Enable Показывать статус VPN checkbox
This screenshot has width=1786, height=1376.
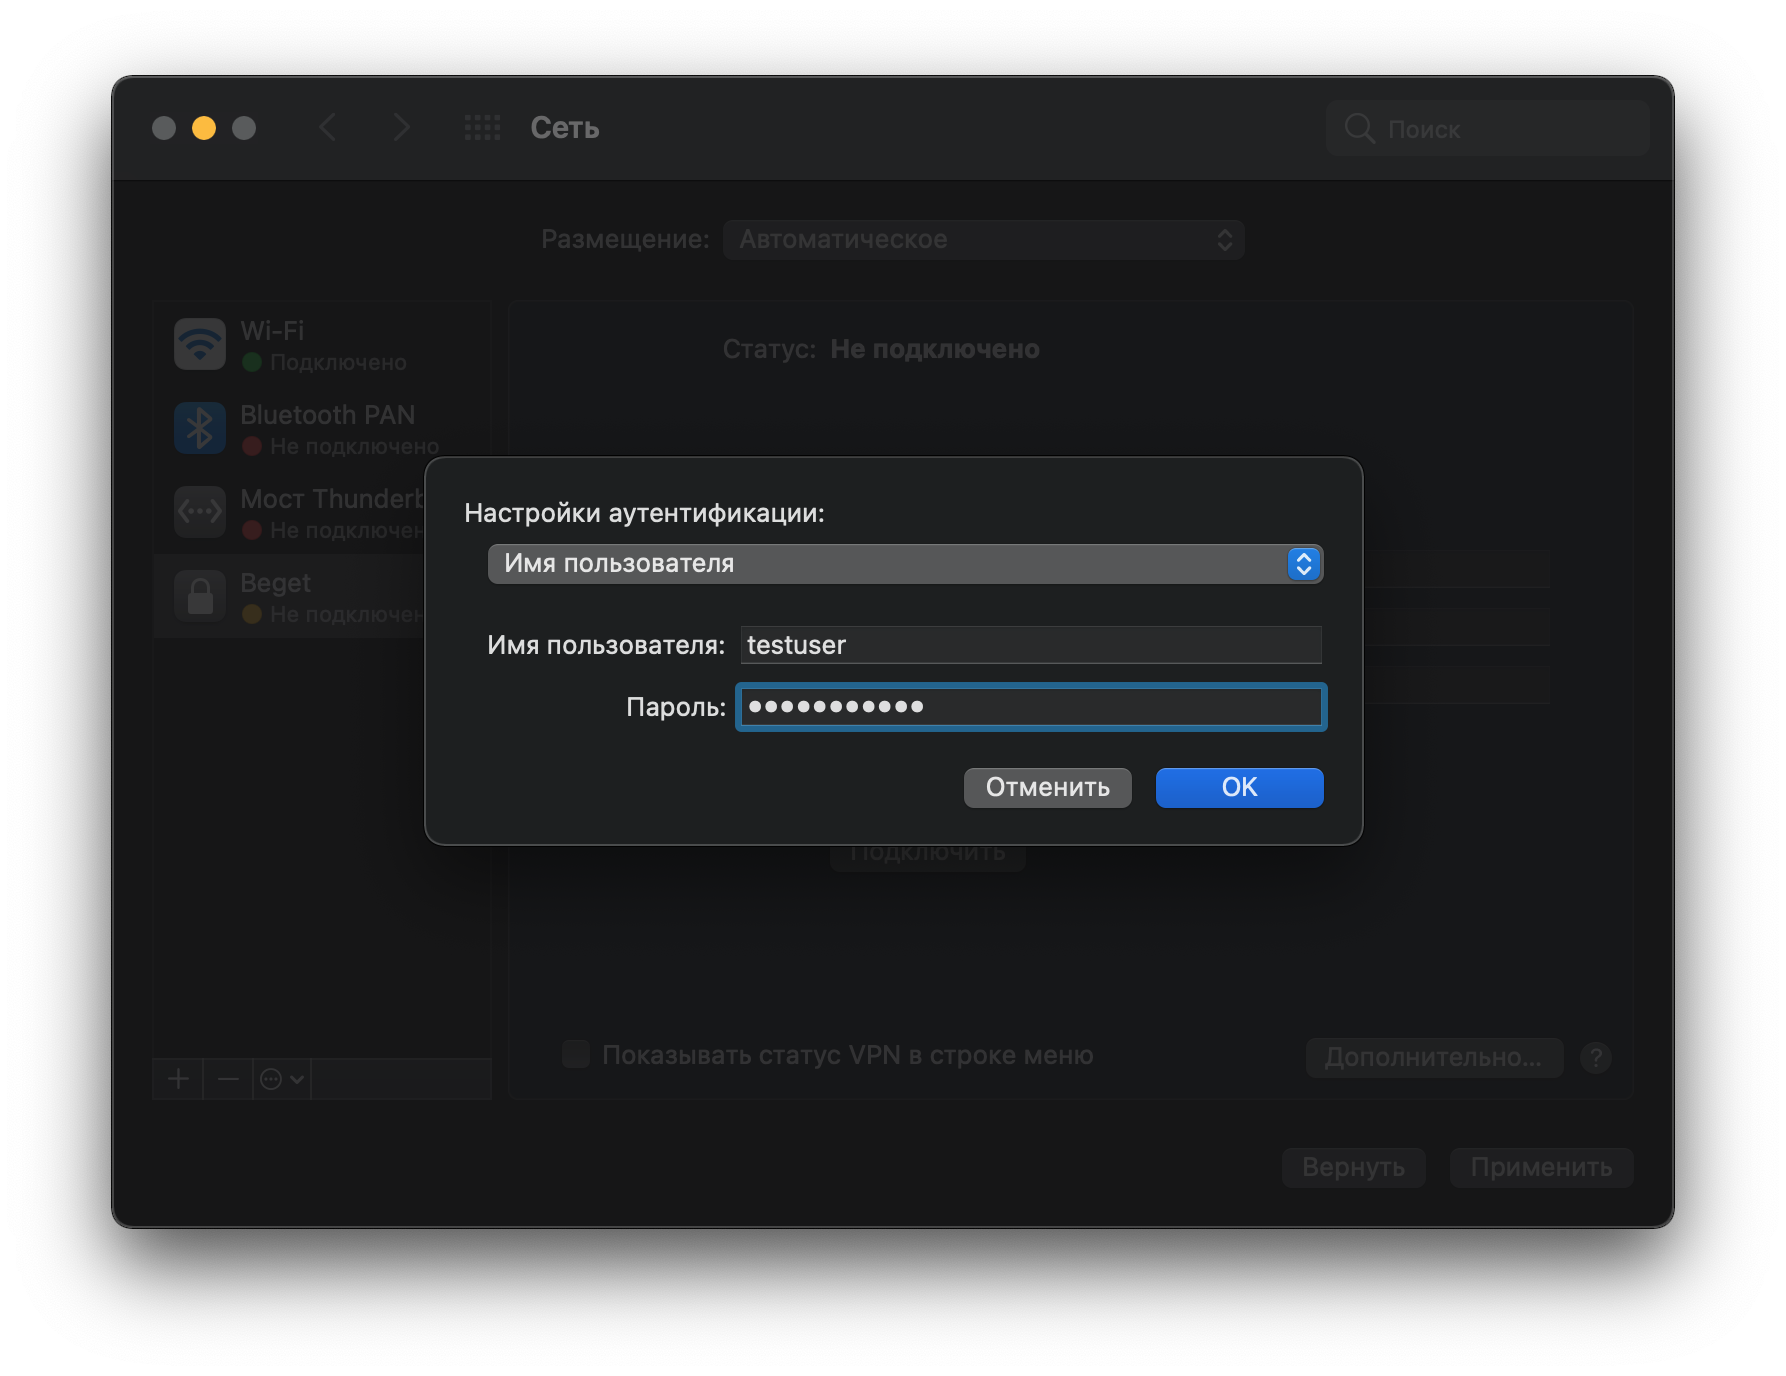[576, 1054]
